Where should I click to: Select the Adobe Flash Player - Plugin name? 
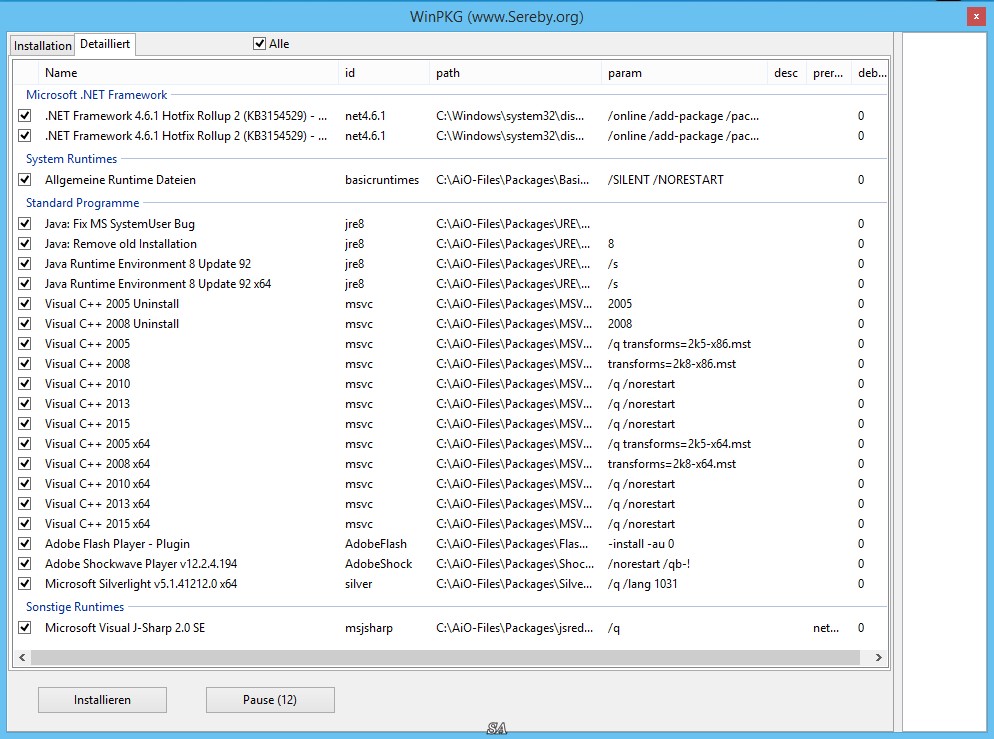(117, 544)
